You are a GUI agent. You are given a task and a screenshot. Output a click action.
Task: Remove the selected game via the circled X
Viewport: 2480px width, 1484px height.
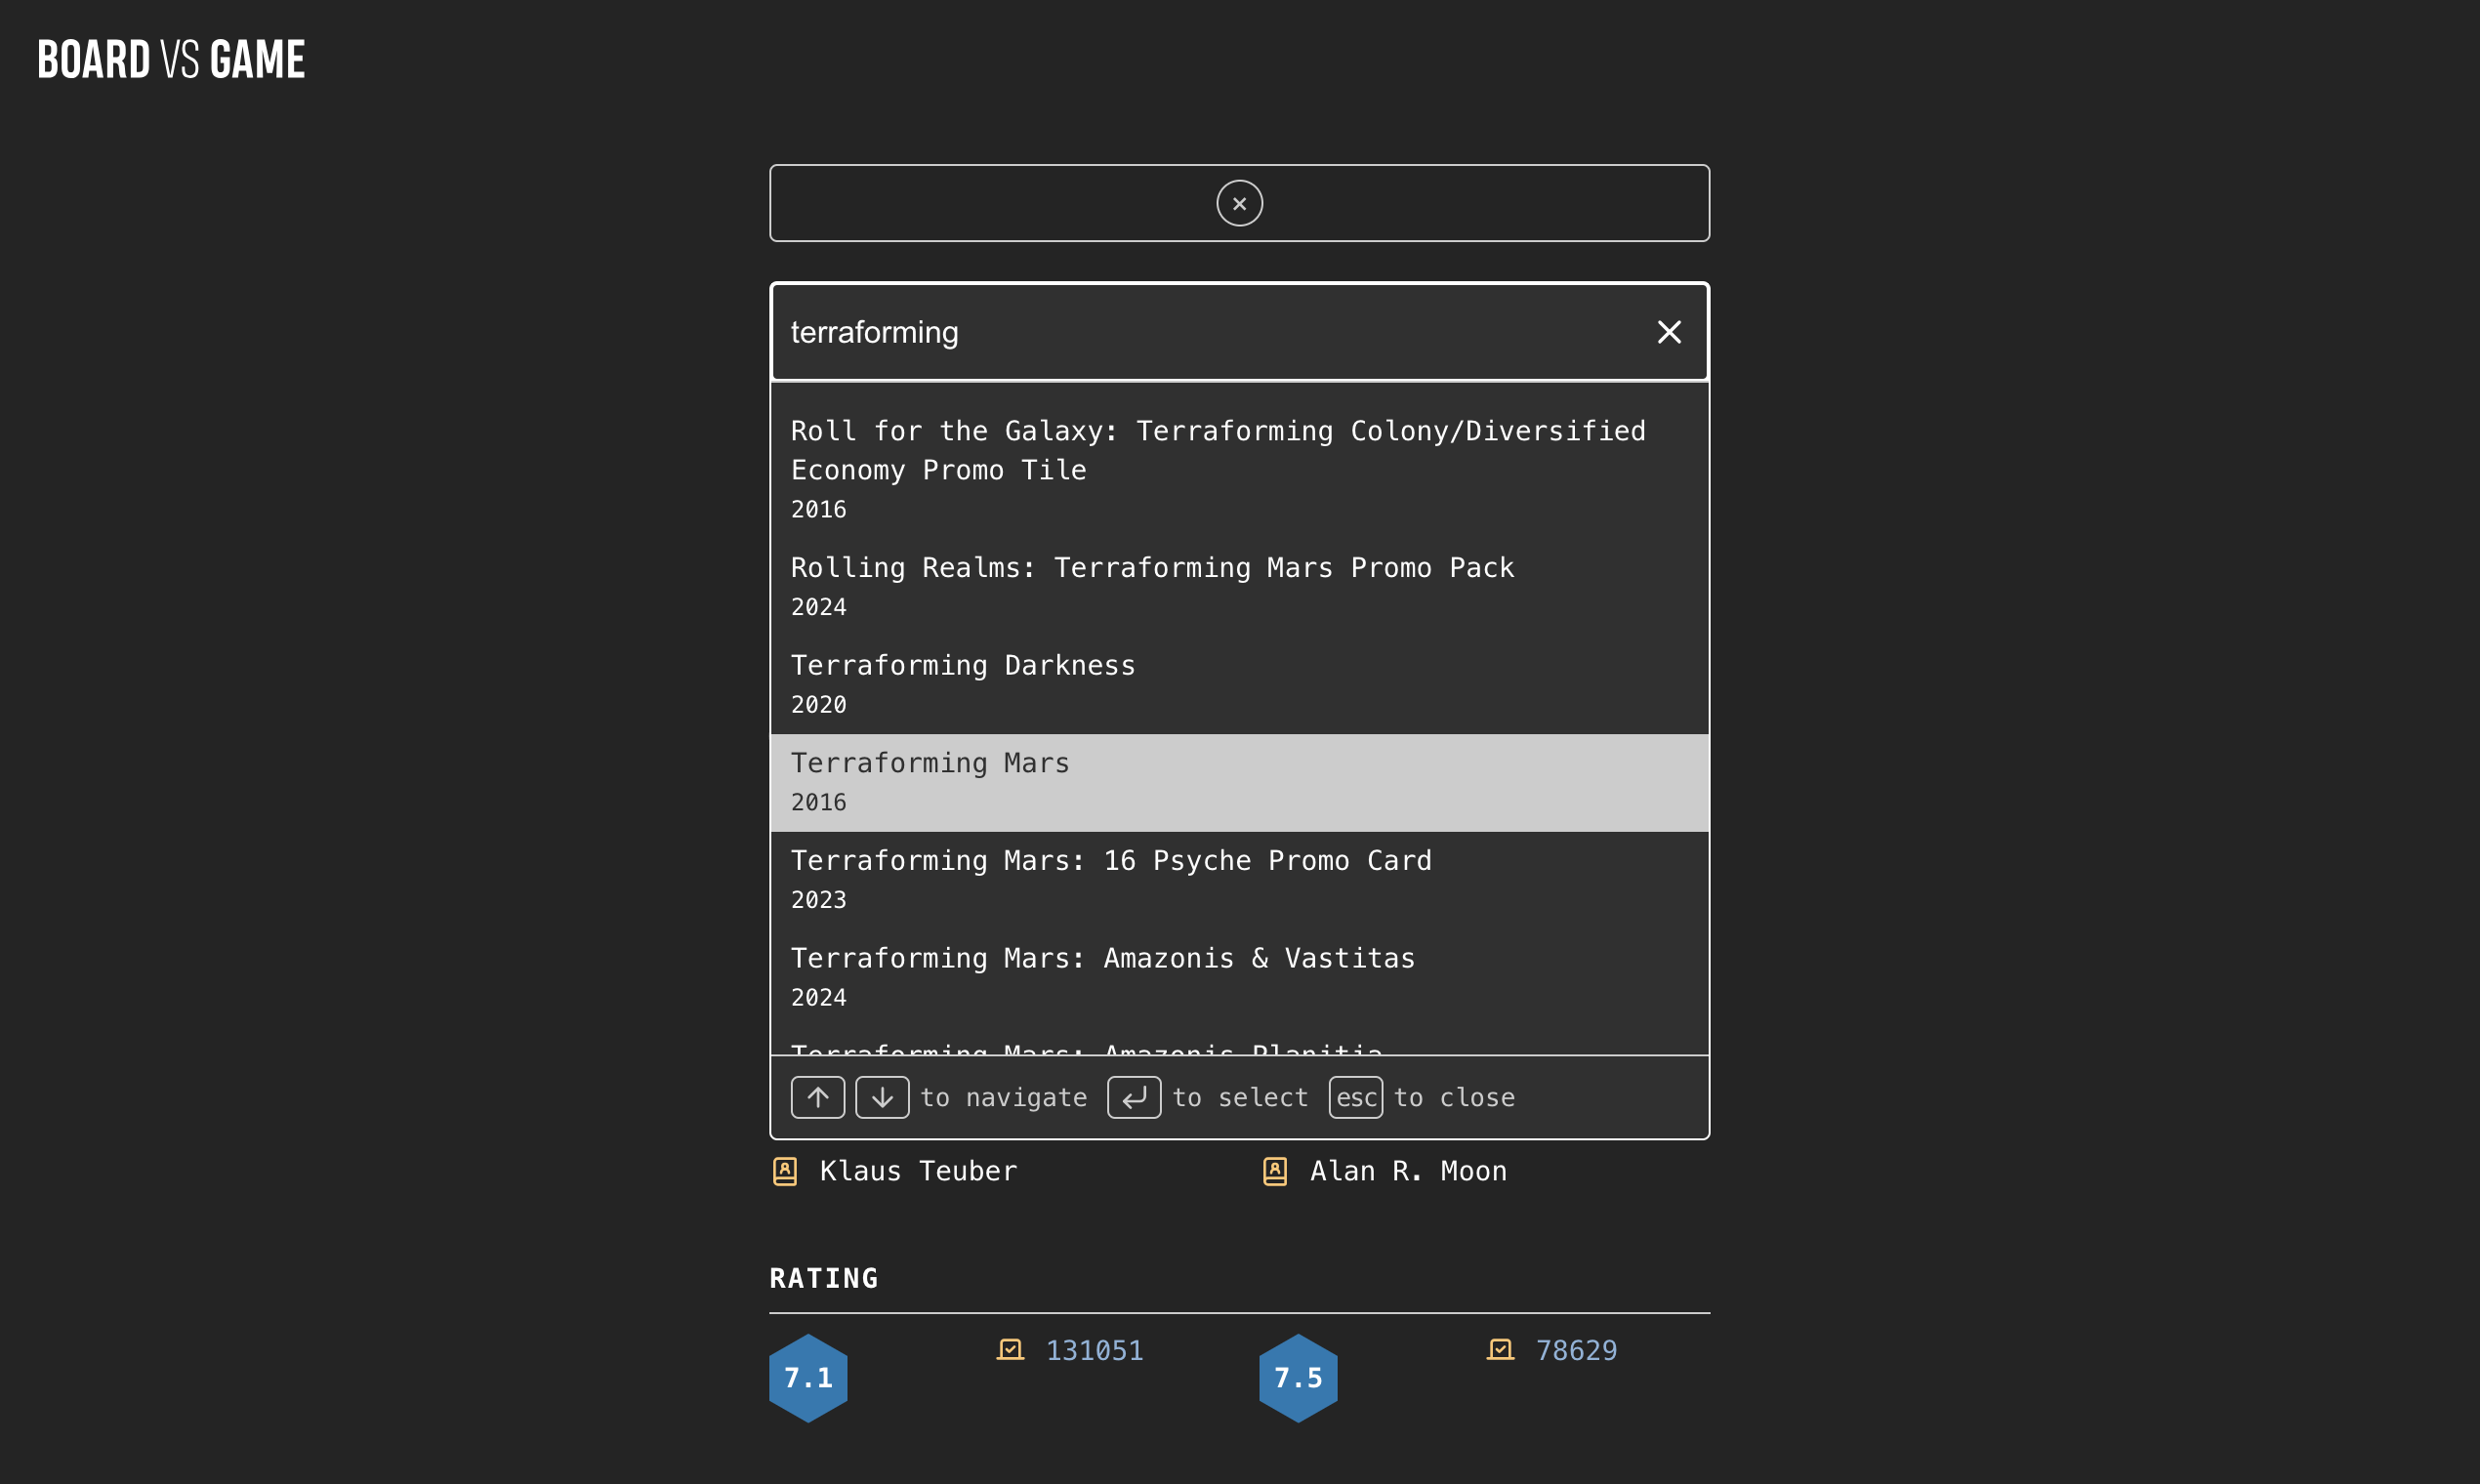click(1239, 203)
